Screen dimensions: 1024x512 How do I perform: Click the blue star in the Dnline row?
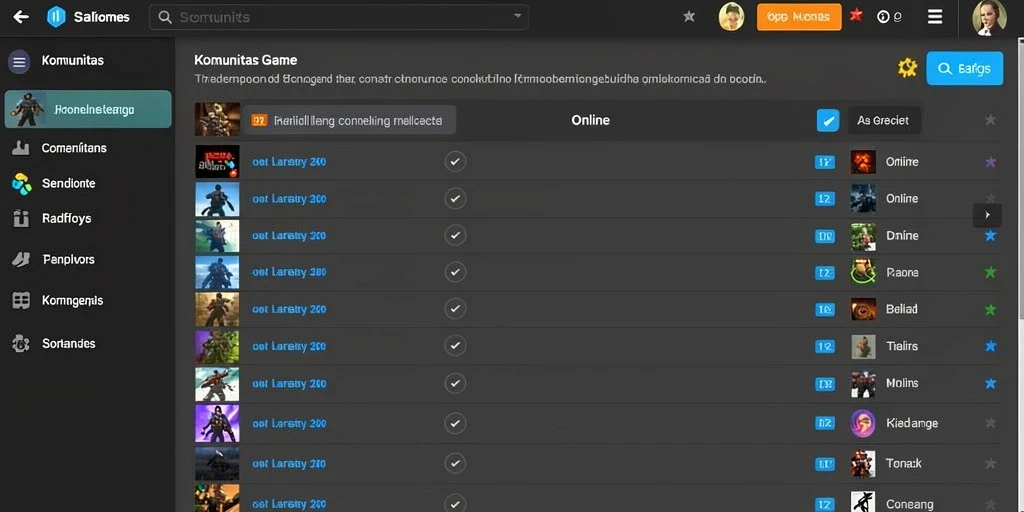(x=991, y=236)
